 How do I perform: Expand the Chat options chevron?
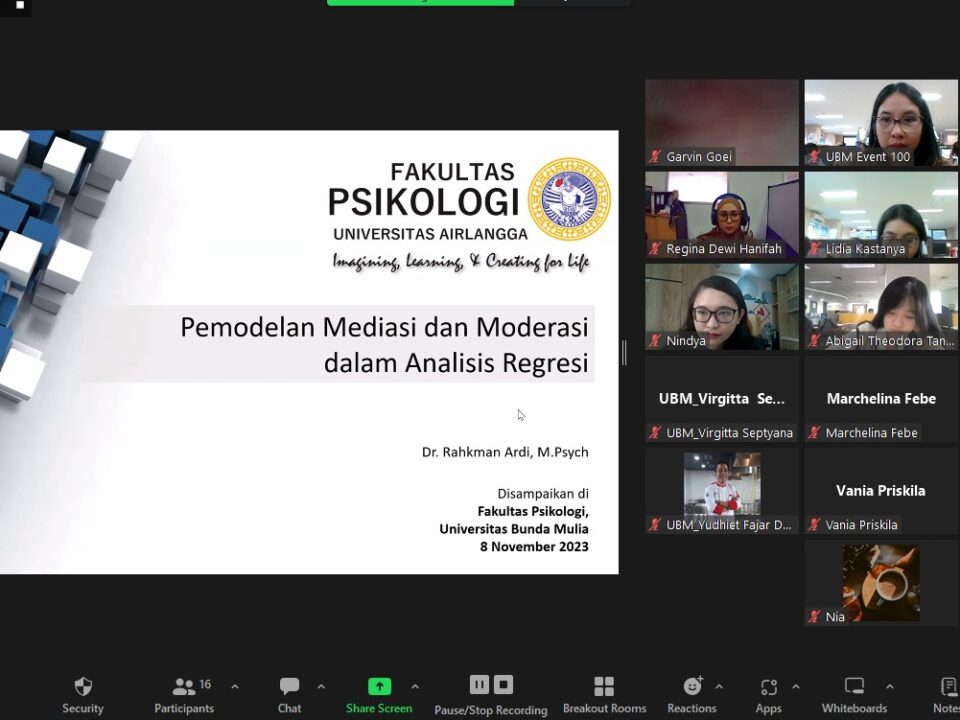point(321,687)
